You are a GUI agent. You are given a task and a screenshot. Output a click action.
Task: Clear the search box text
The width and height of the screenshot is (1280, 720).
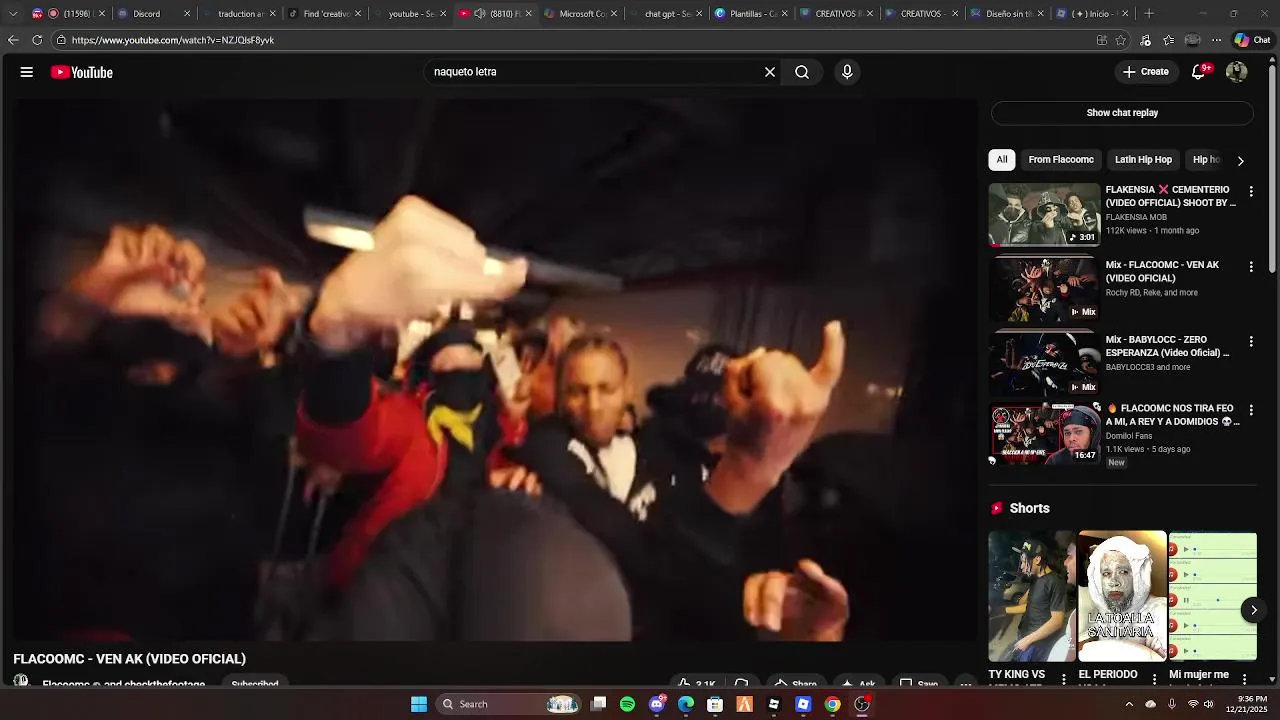coord(770,72)
